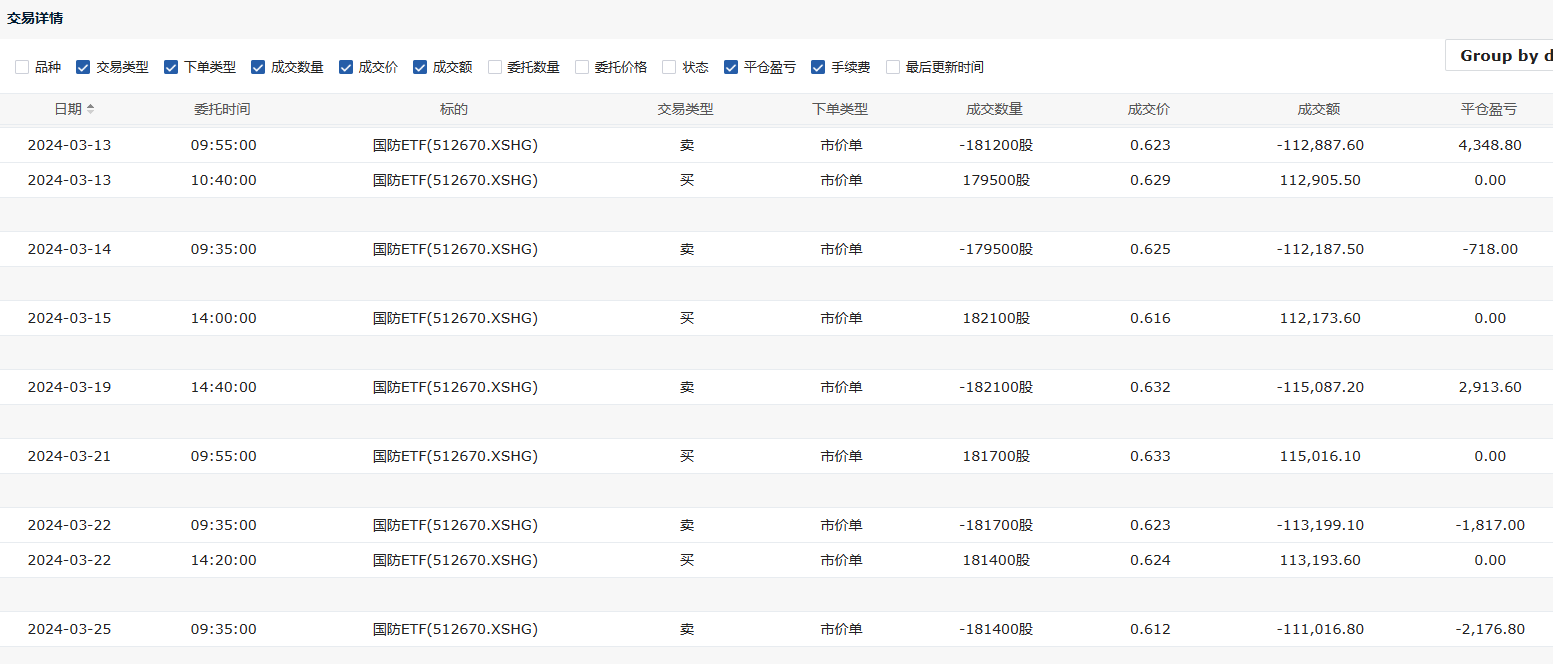Select the 10:40:00 order time cell
This screenshot has width=1553, height=664.
coord(223,180)
